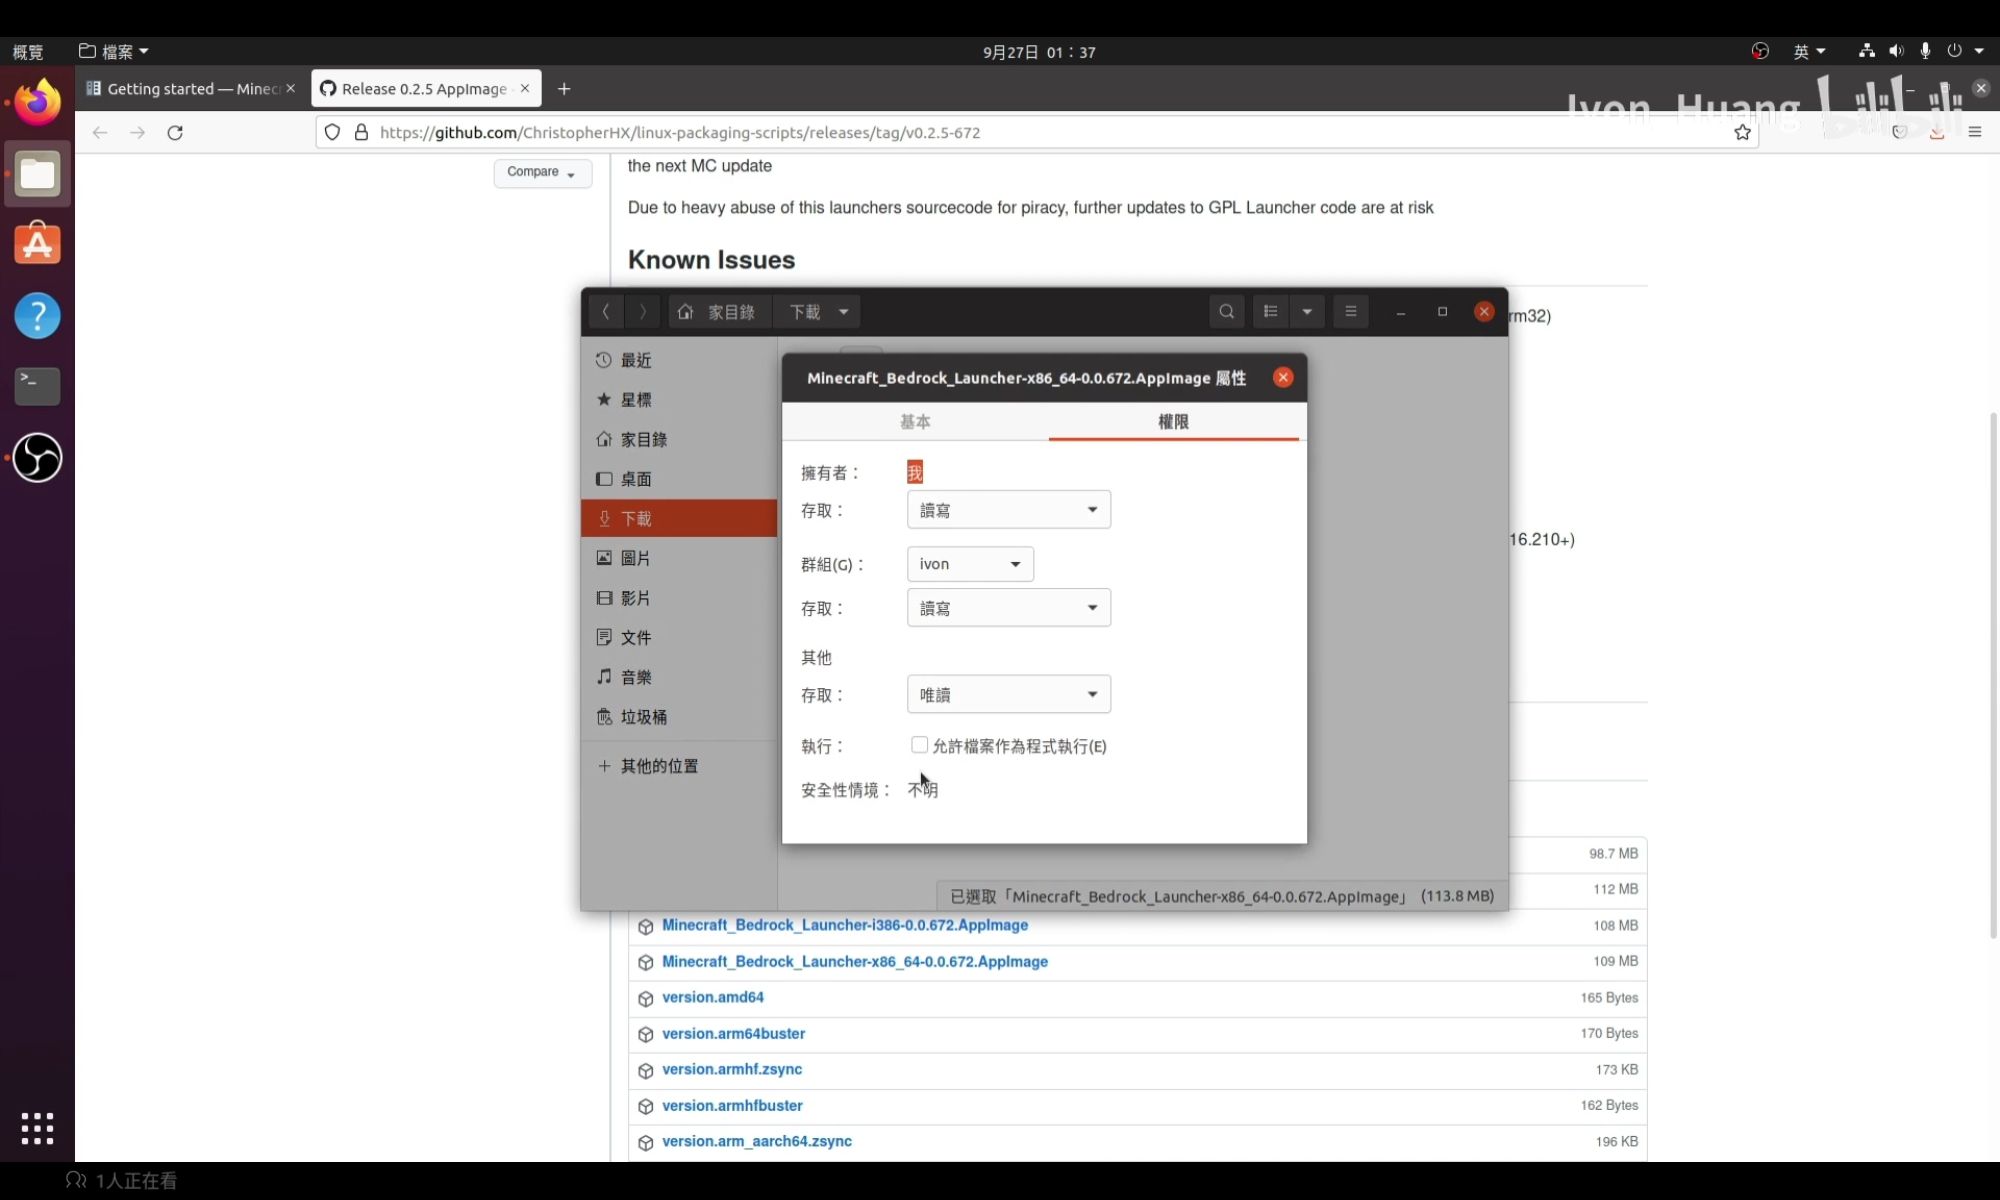Click the microphone icon in top bar

click(x=1925, y=51)
